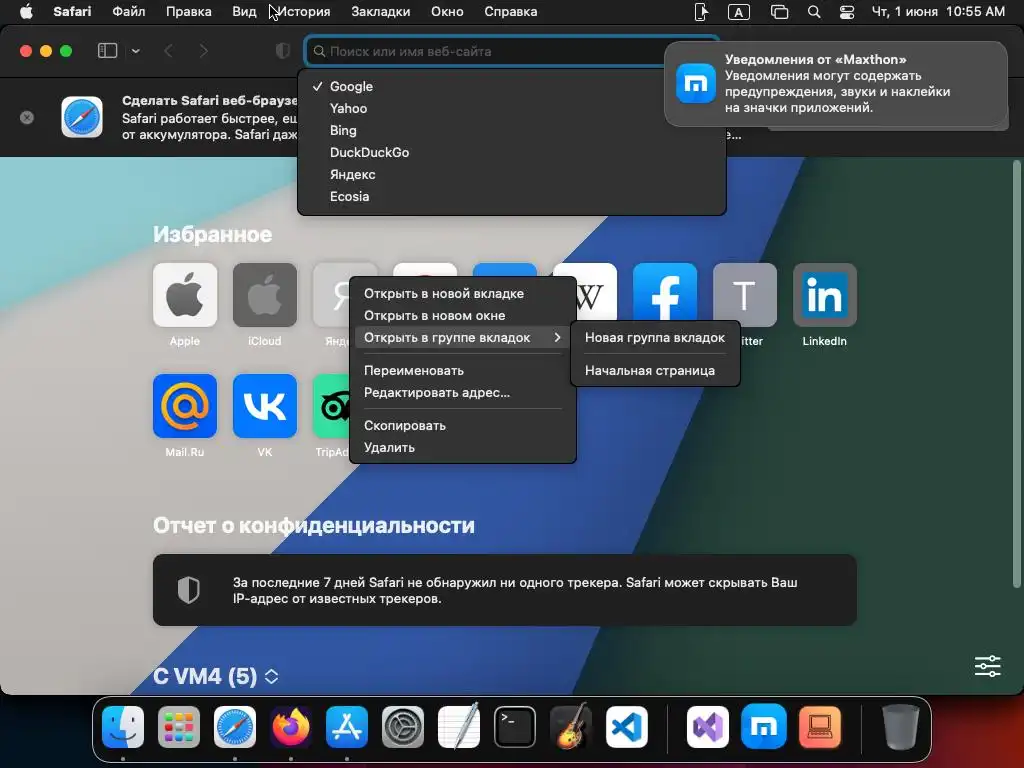Viewport: 1024px width, 768px height.
Task: Open the Apple favorite tile
Action: 185,295
